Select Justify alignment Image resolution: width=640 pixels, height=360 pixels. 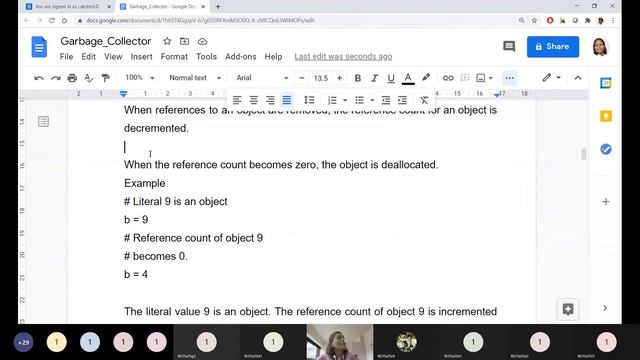pos(287,100)
